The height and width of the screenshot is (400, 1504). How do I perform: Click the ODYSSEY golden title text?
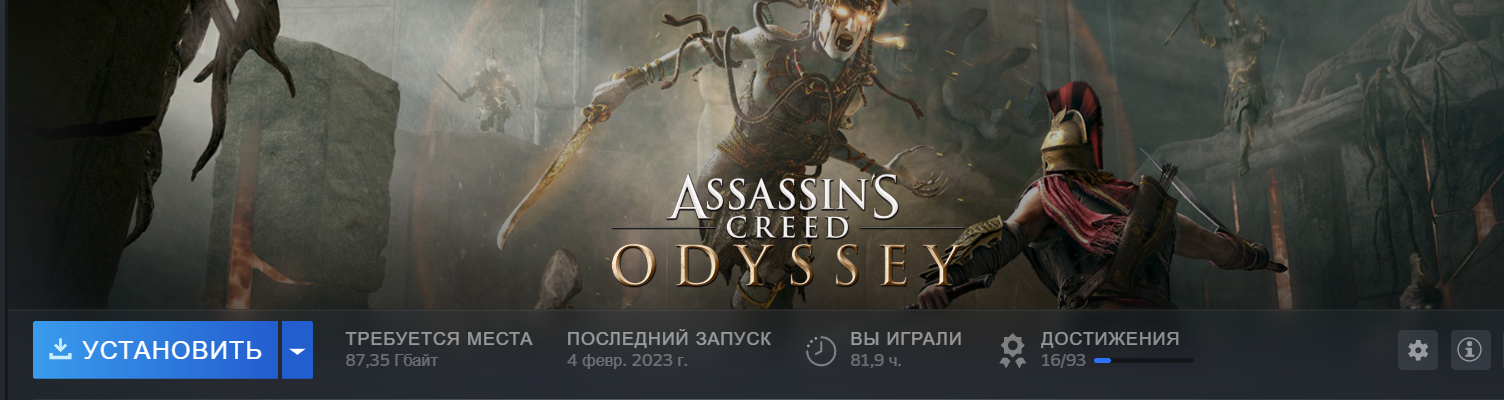pyautogui.click(x=786, y=264)
